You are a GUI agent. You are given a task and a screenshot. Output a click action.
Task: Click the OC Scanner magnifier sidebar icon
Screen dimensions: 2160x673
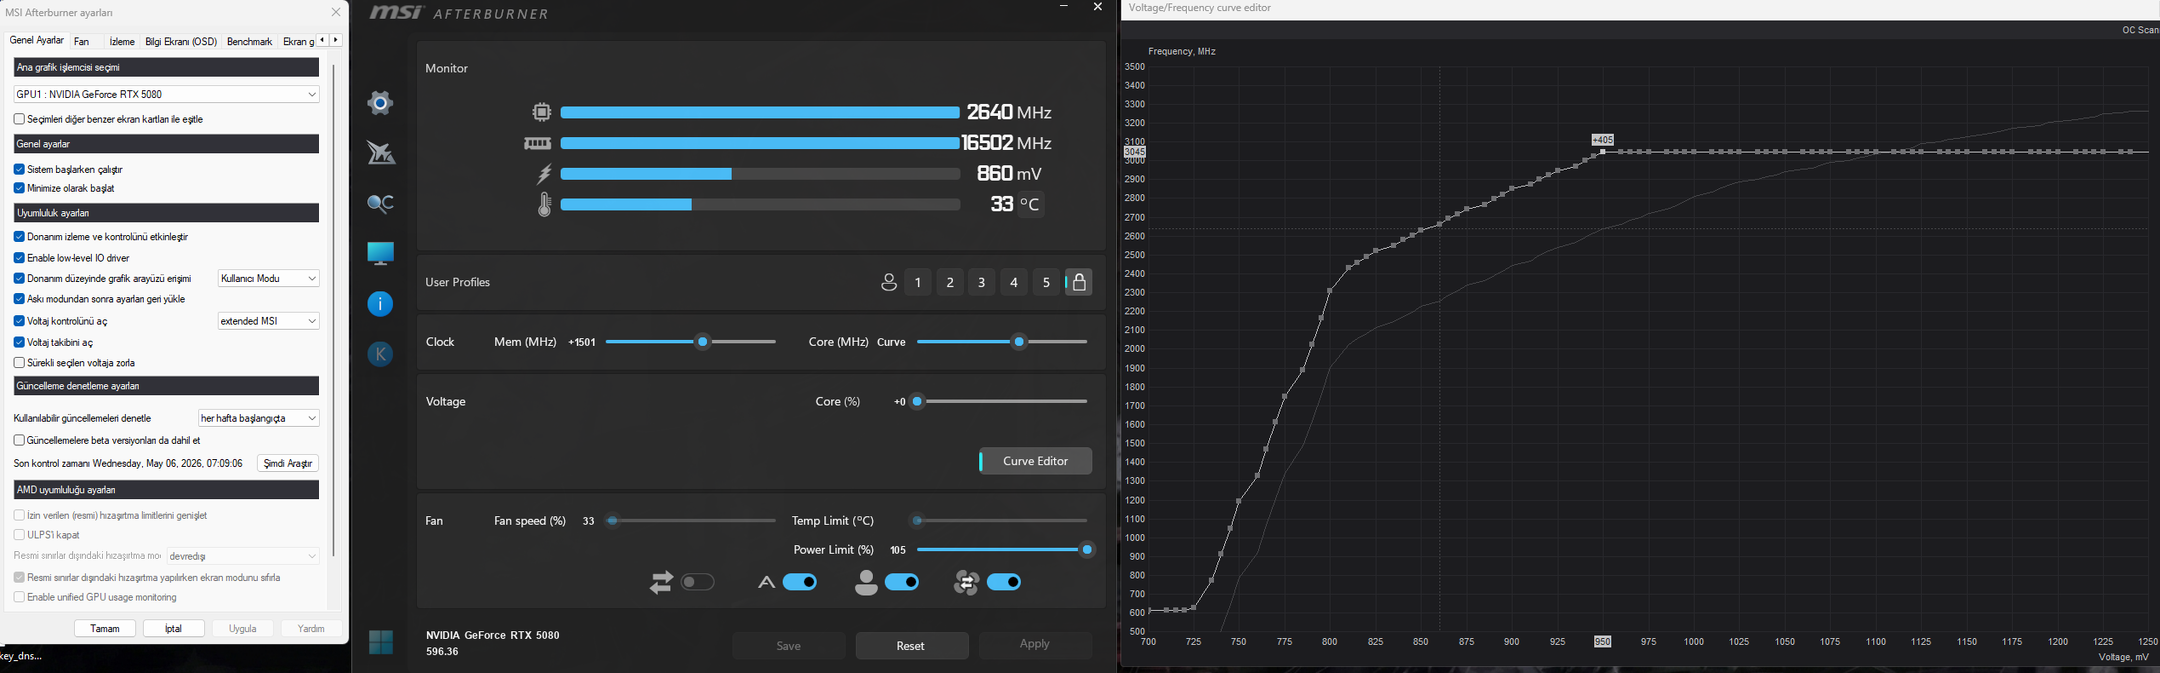click(380, 203)
